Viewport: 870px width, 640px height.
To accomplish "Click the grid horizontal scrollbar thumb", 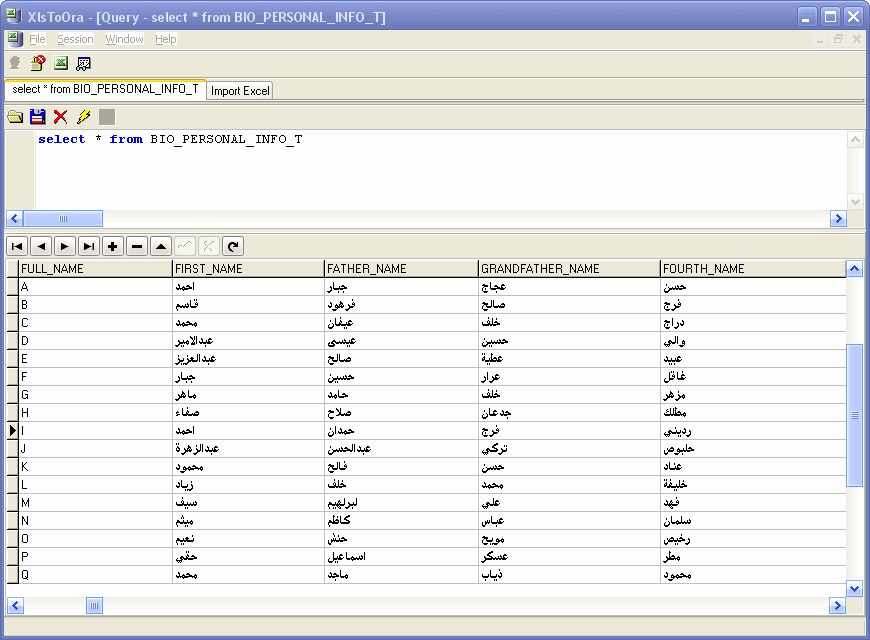I will click(94, 606).
